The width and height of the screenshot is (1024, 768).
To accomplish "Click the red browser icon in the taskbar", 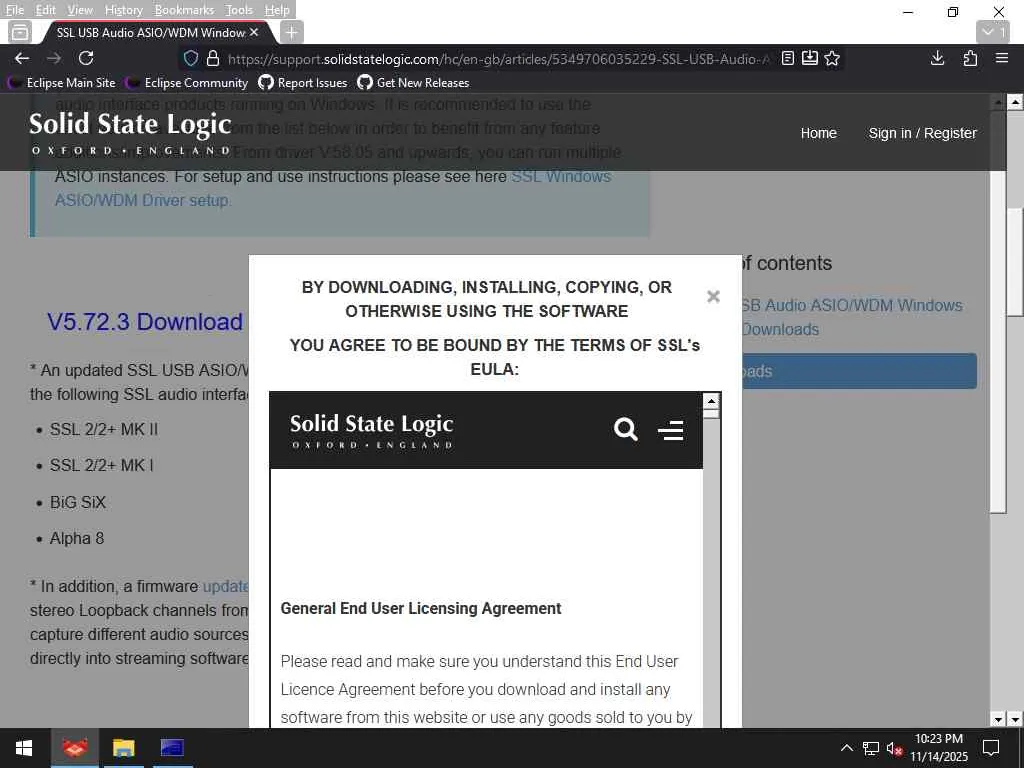I will 74,748.
